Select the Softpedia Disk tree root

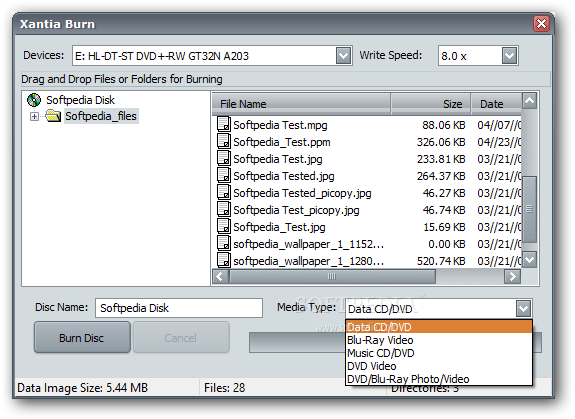pos(80,100)
